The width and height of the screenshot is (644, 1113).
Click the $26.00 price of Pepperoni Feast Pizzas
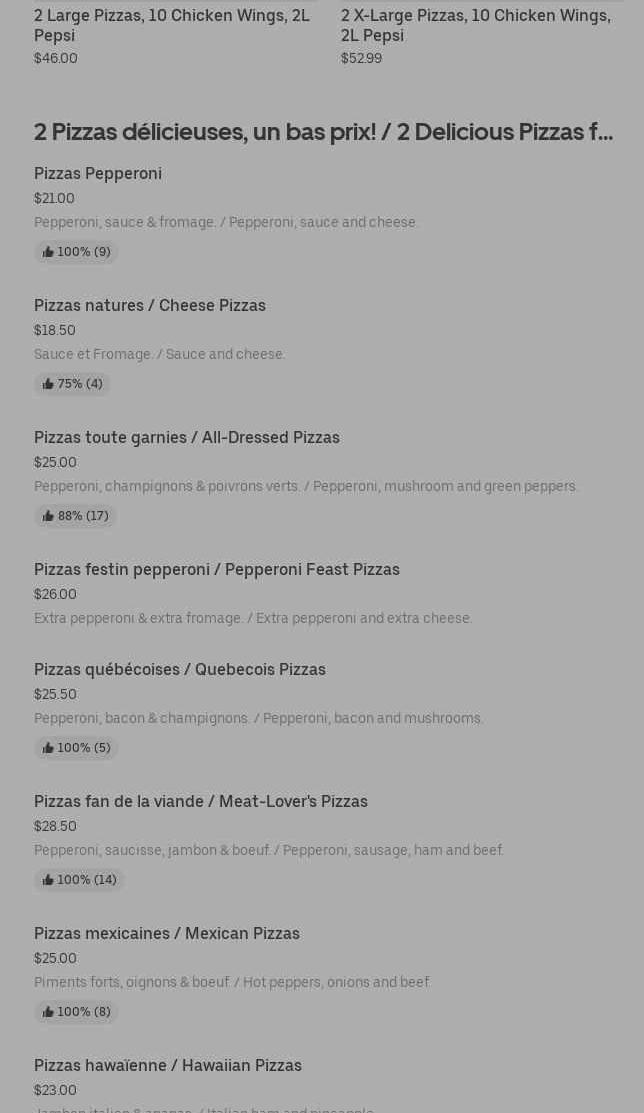[x=55, y=594]
